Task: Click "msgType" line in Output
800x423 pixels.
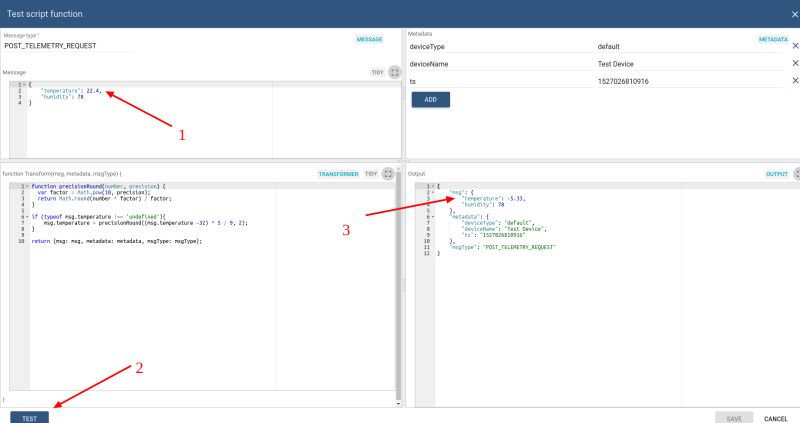Action: point(502,247)
